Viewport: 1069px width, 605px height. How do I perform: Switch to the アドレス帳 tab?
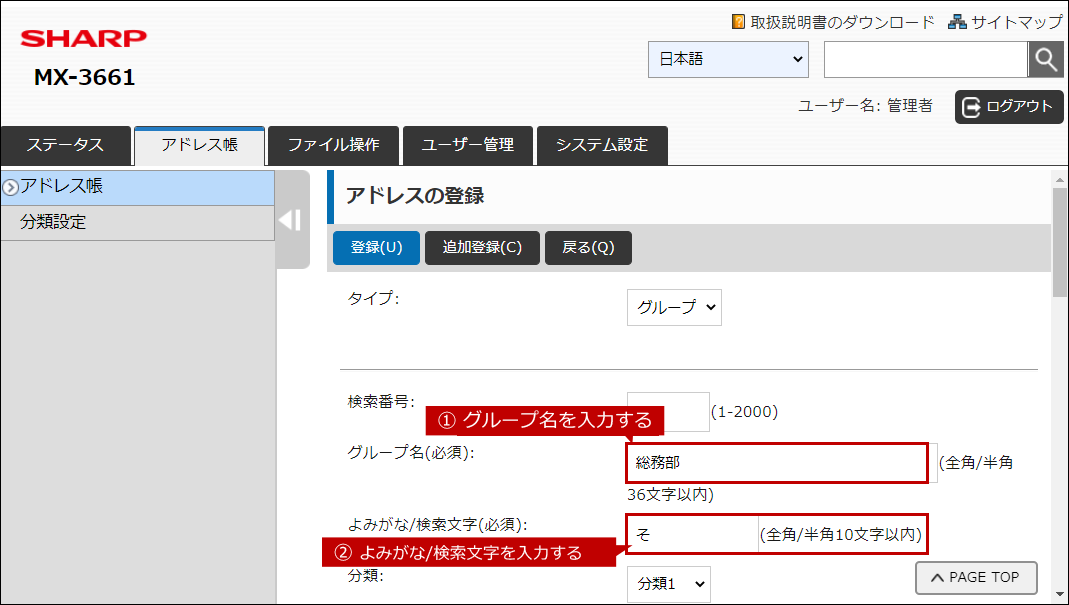click(200, 145)
